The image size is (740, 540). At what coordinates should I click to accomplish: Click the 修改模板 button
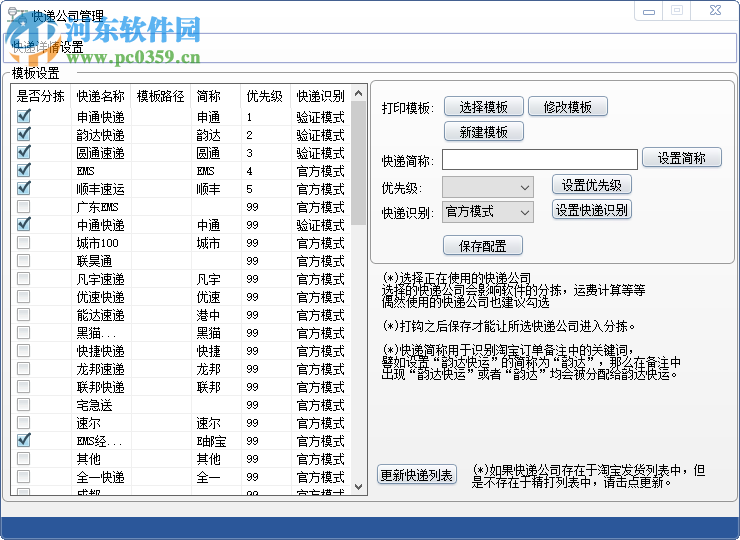pos(567,107)
